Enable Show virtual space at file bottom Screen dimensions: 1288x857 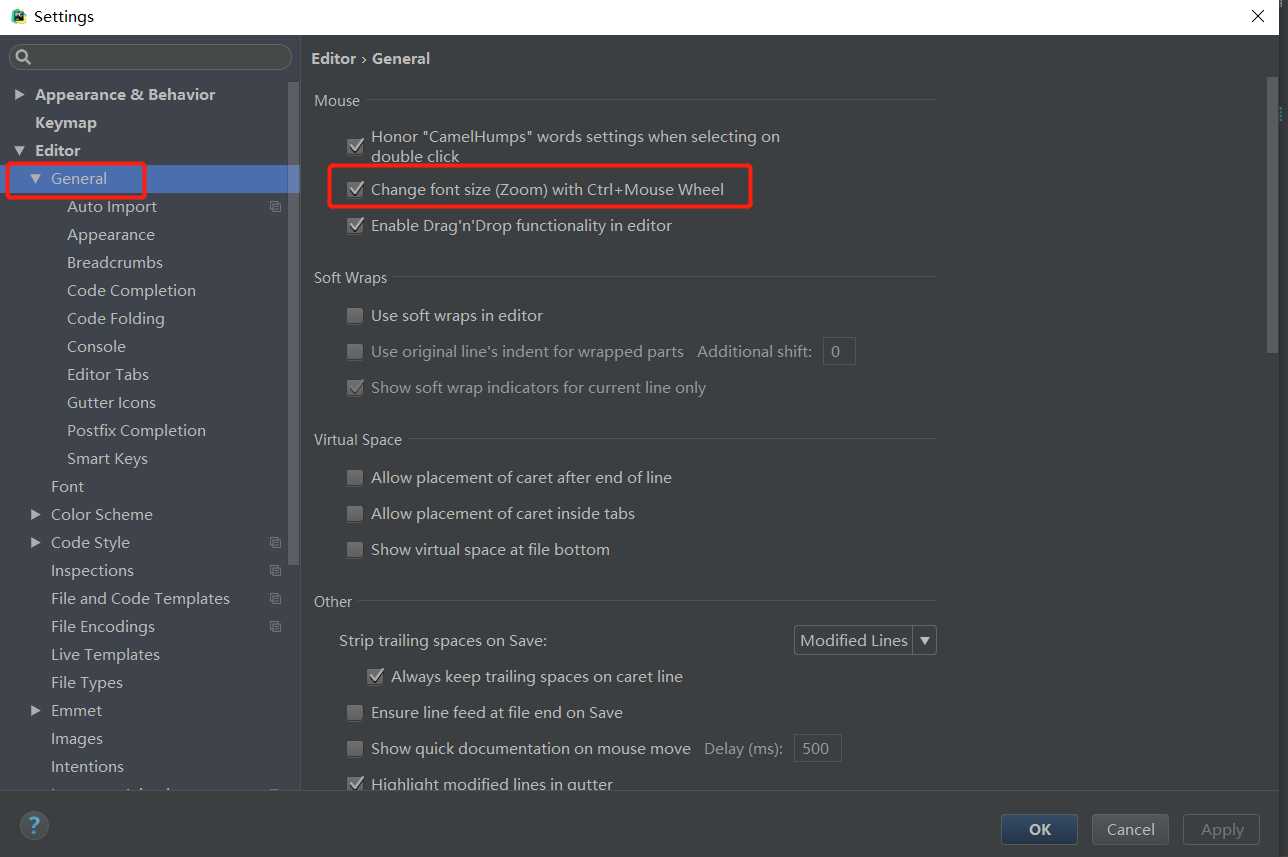(355, 550)
